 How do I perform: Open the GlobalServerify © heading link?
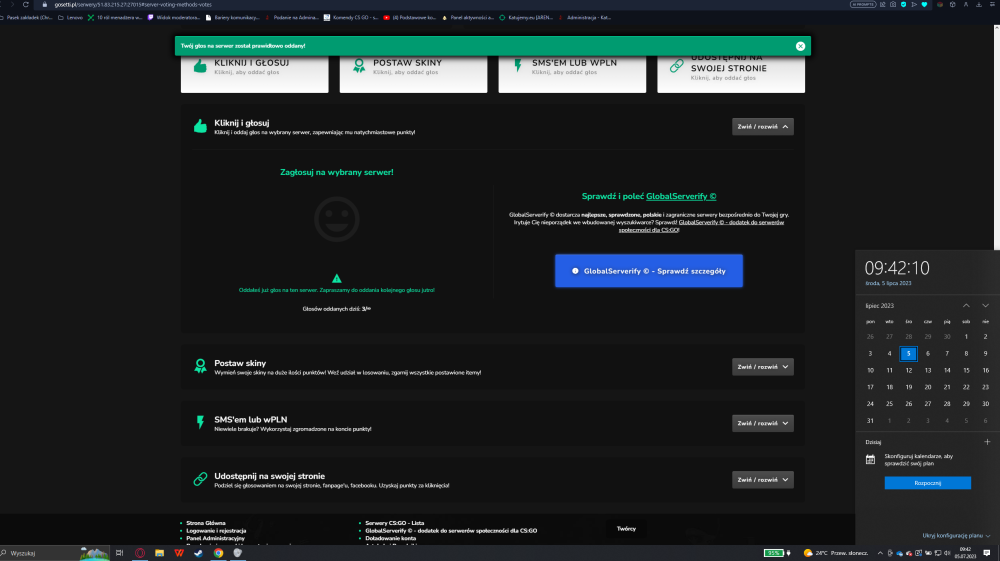click(681, 196)
